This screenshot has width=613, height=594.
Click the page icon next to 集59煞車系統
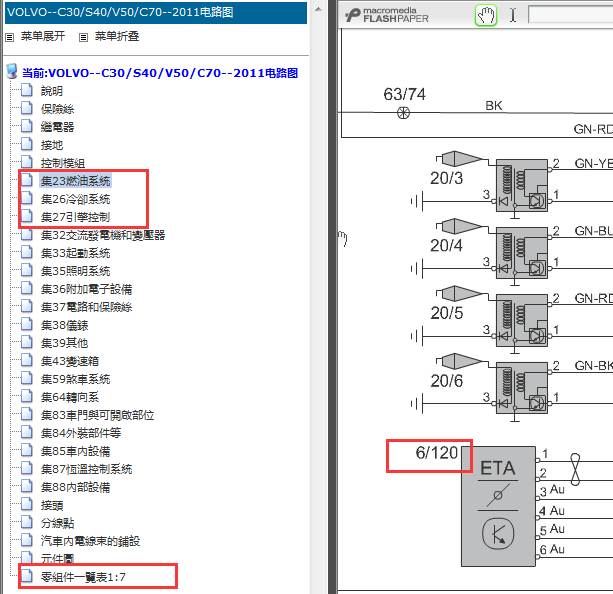(x=27, y=378)
